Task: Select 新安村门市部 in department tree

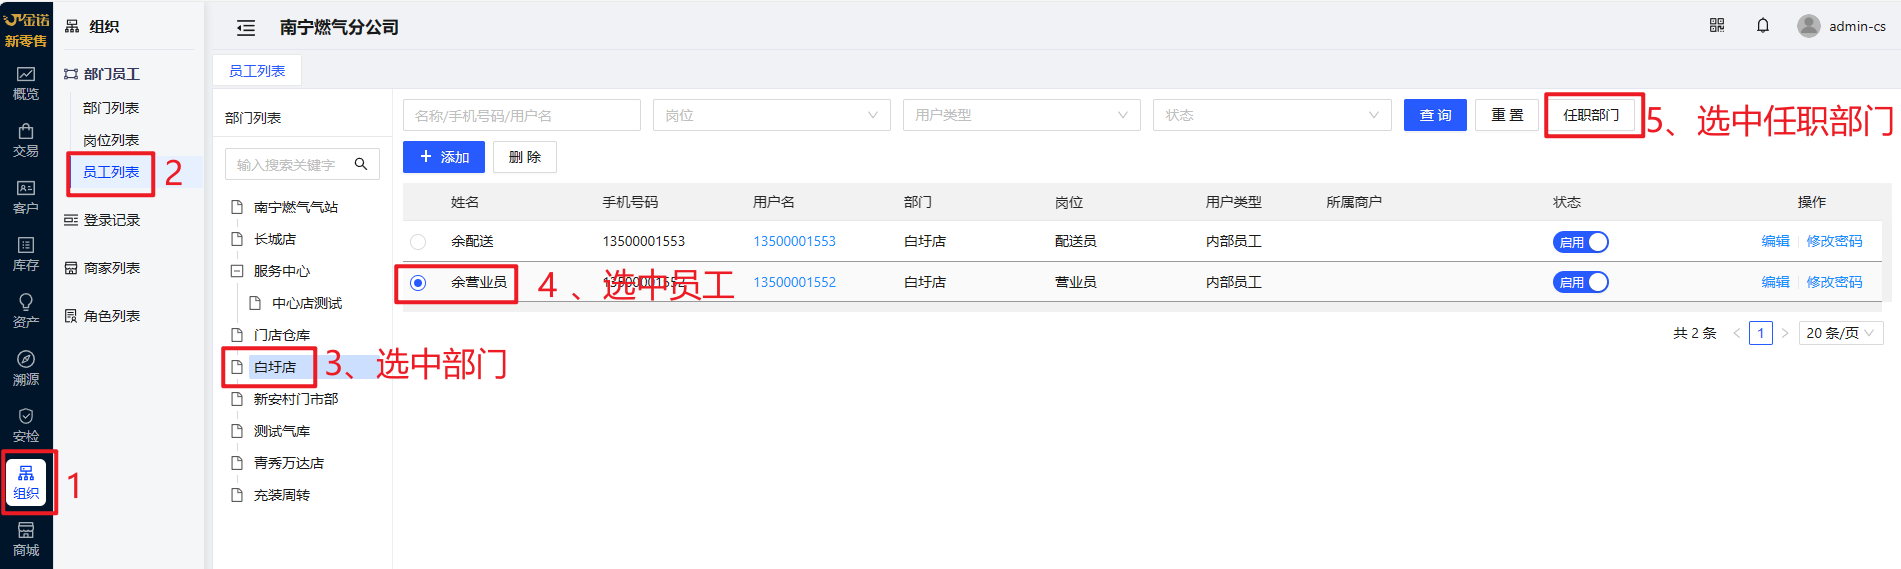Action: click(296, 399)
